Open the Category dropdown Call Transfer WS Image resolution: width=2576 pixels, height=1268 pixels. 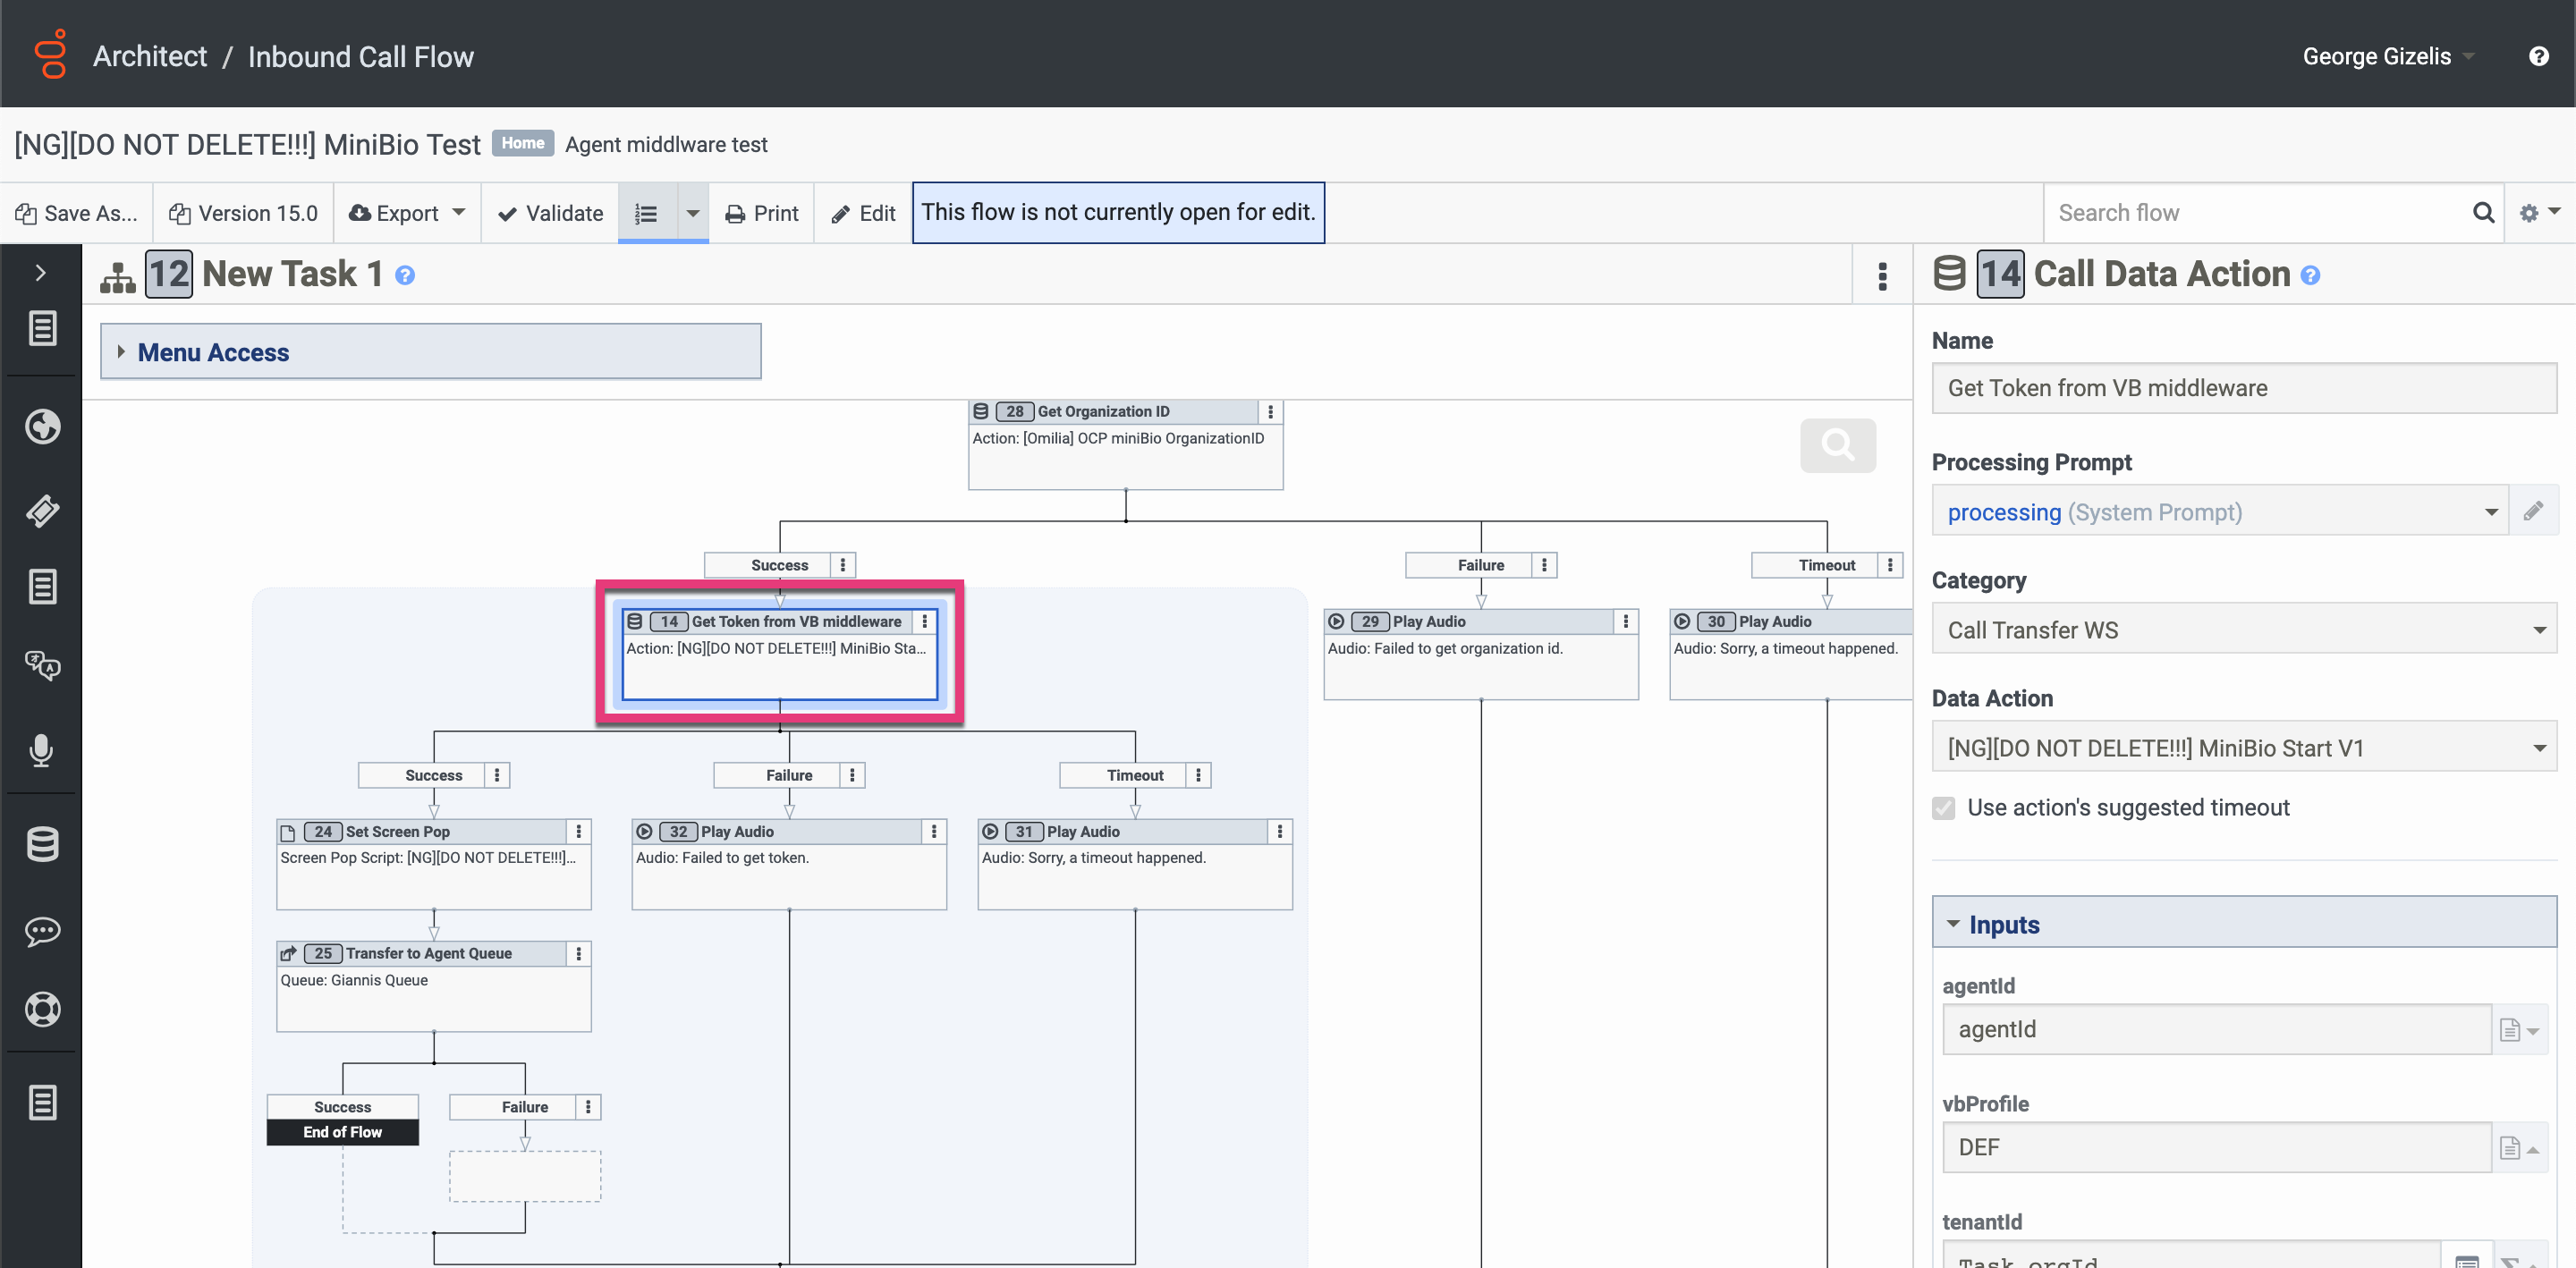click(2243, 630)
